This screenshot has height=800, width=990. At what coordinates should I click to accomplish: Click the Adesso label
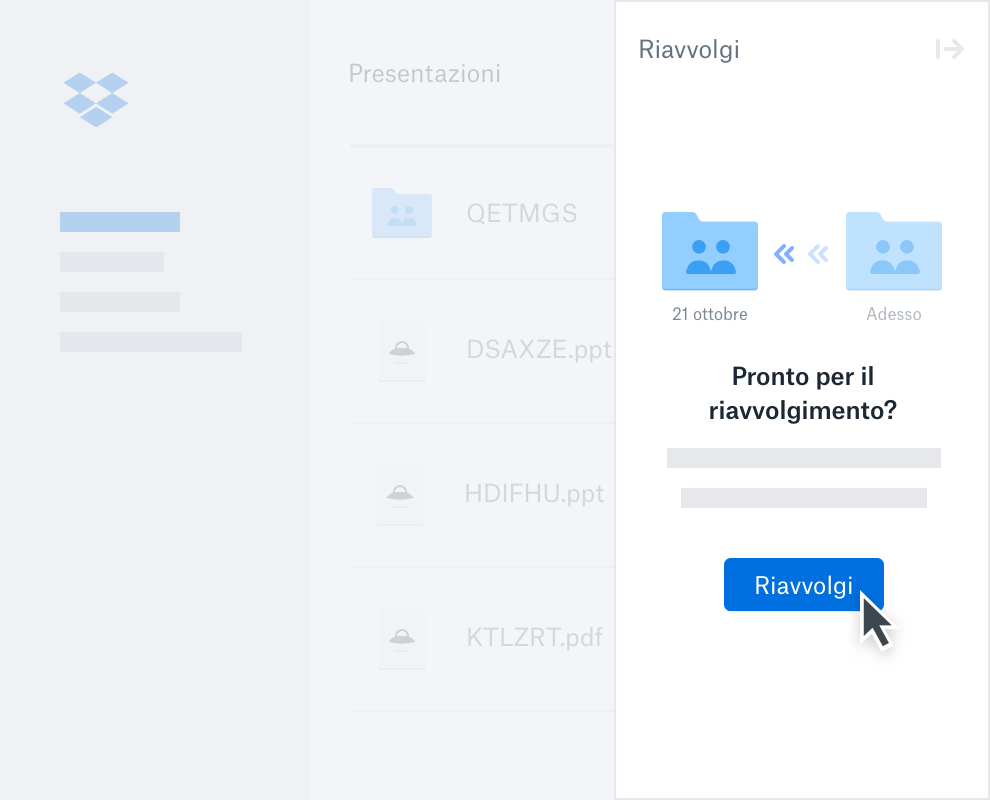click(893, 314)
